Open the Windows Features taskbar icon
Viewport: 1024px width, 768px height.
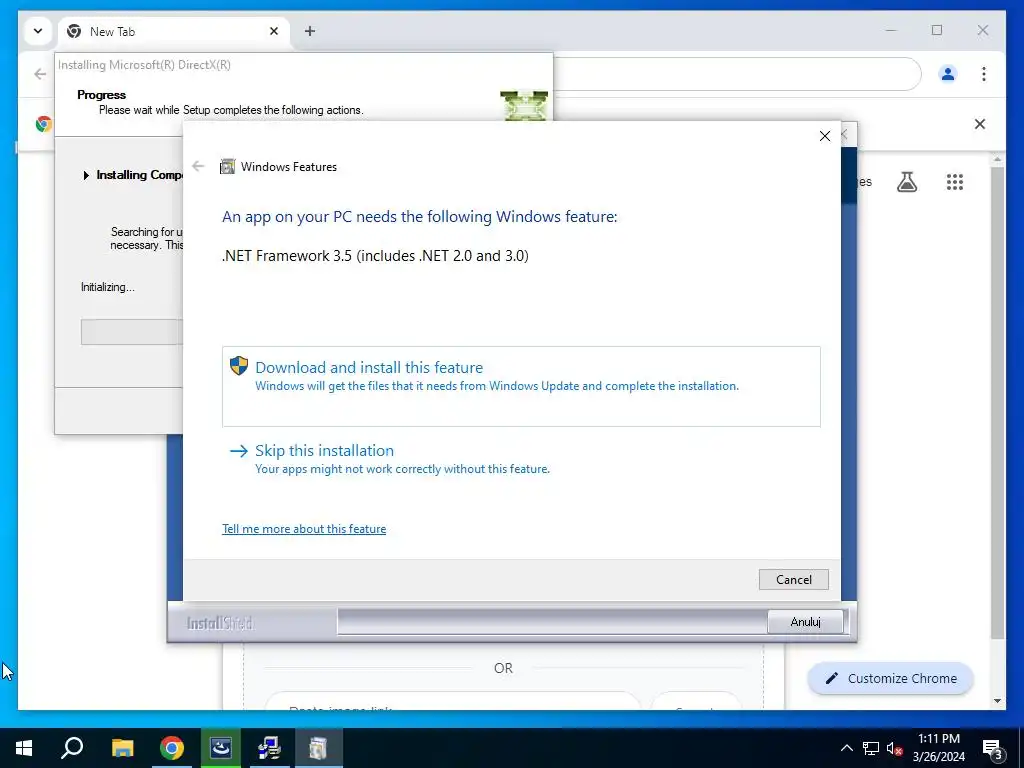318,748
